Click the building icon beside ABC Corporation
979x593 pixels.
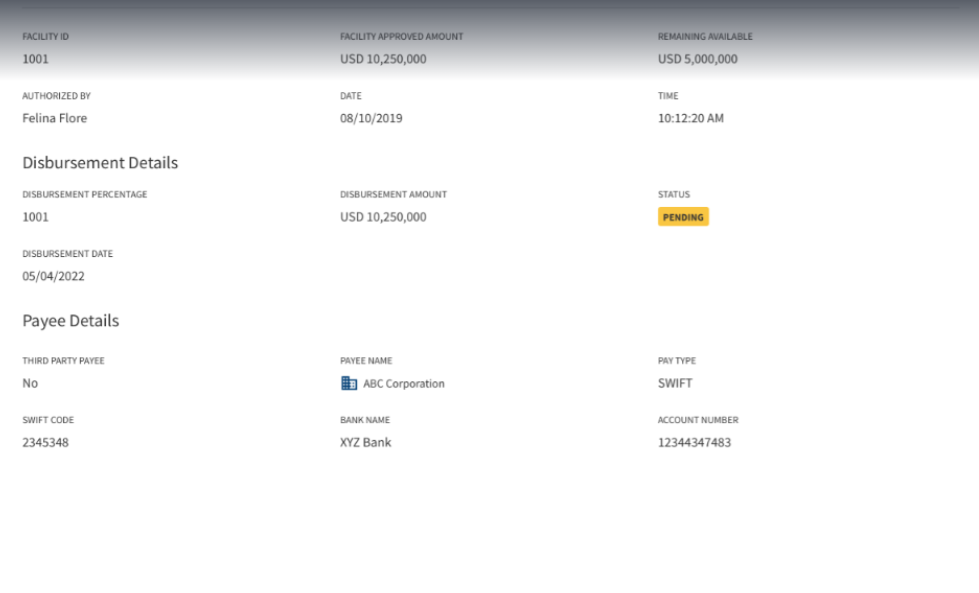tap(349, 383)
